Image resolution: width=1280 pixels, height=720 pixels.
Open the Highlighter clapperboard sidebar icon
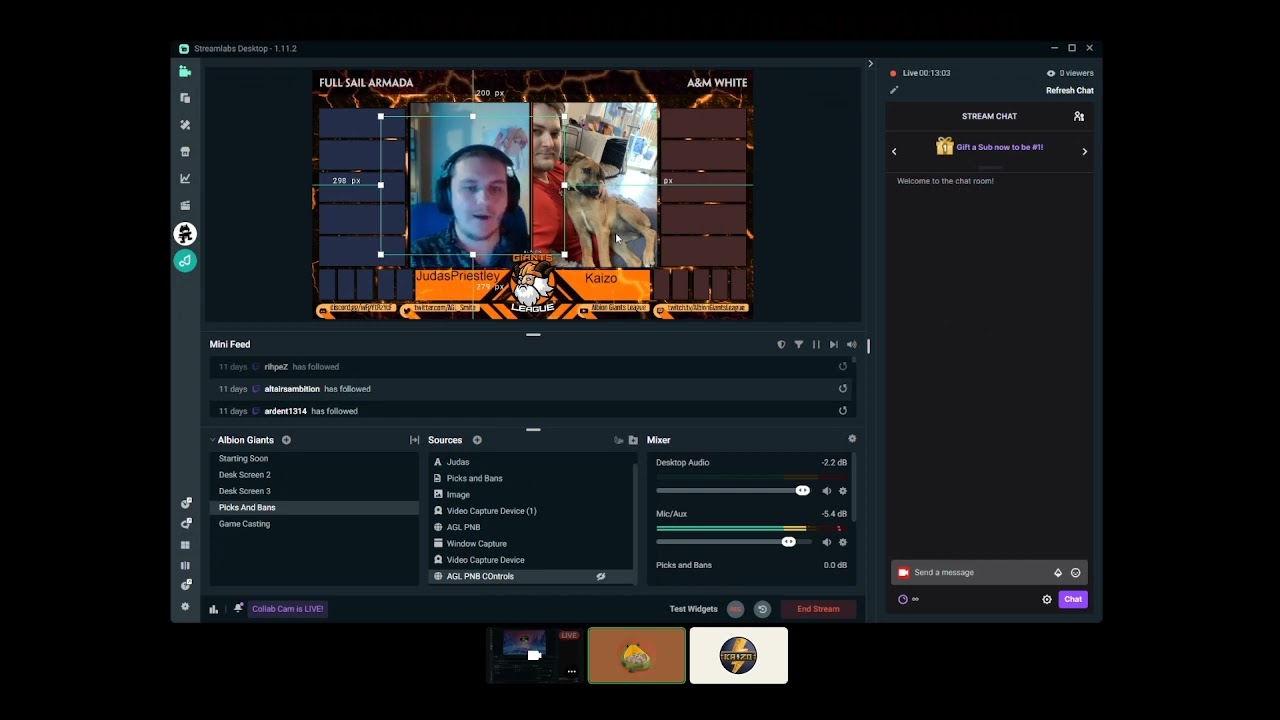pyautogui.click(x=185, y=206)
